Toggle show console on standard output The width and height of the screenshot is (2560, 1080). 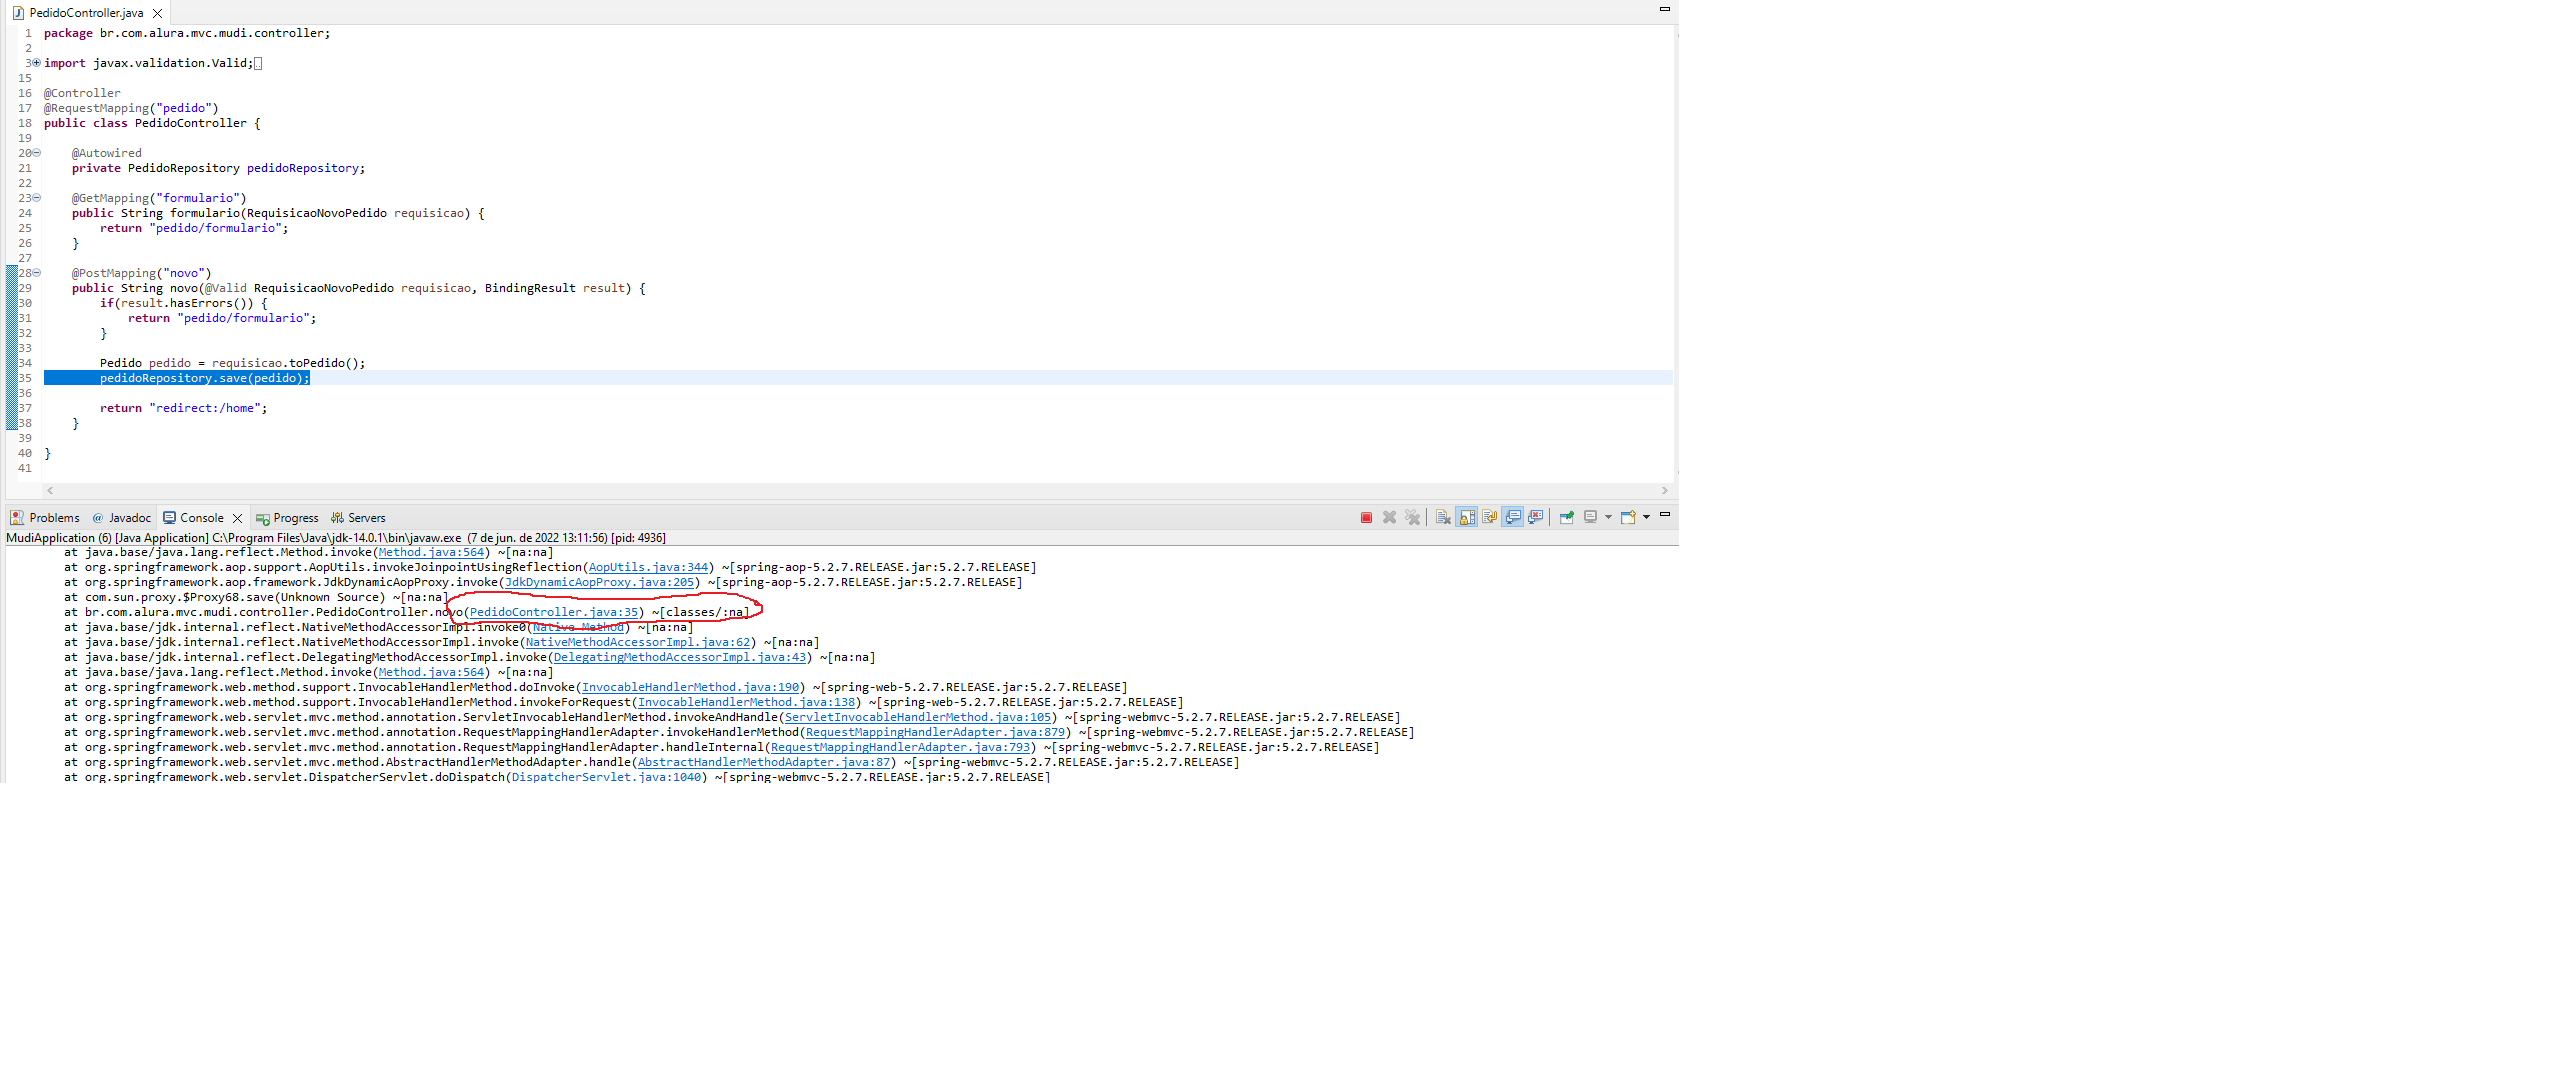point(1512,517)
